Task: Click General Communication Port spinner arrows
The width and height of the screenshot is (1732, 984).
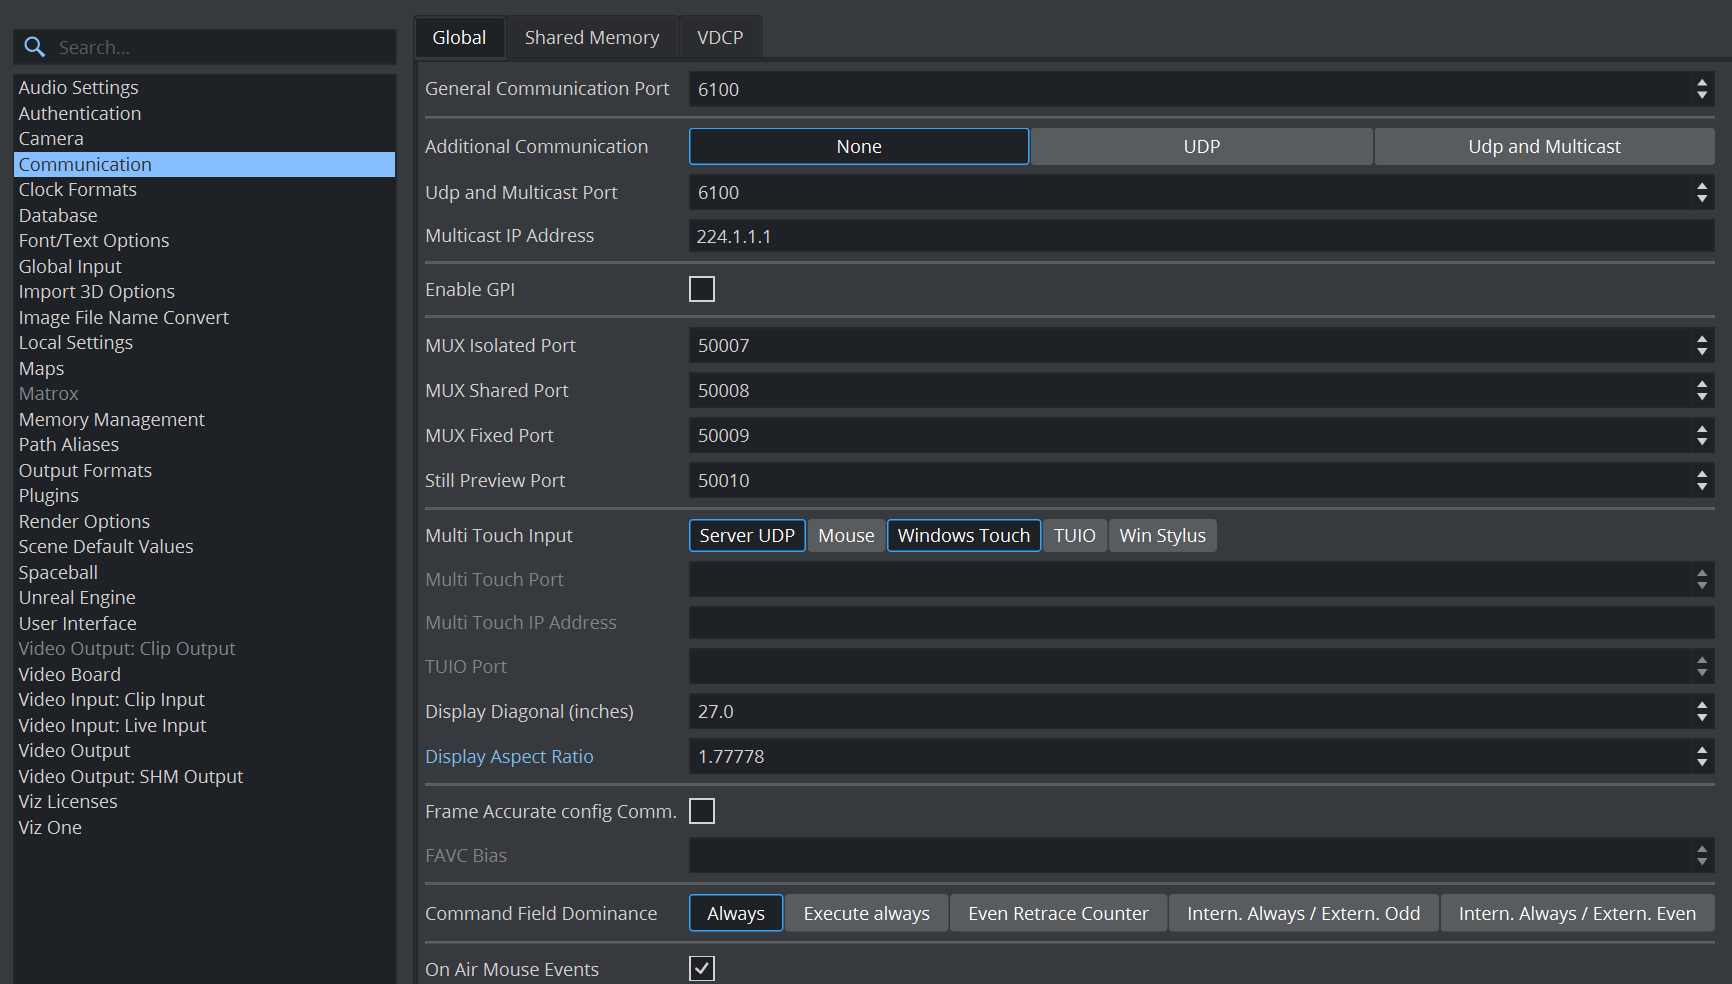Action: pyautogui.click(x=1701, y=89)
